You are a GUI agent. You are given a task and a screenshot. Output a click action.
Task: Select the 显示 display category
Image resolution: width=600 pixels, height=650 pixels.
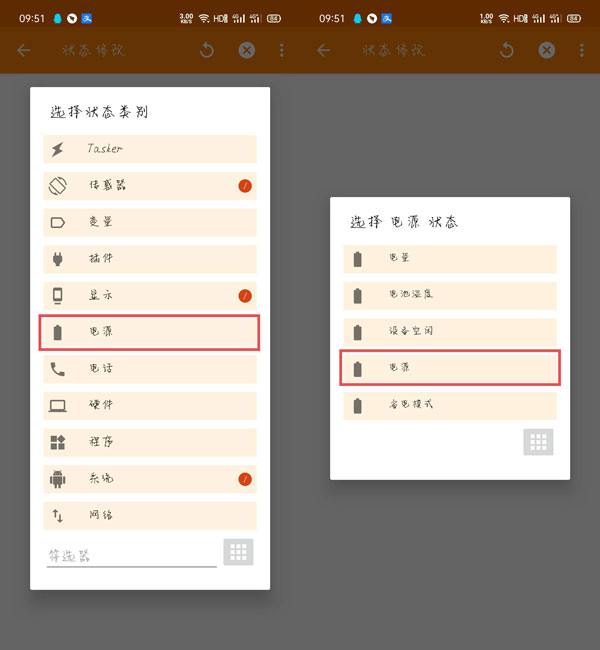click(150, 296)
